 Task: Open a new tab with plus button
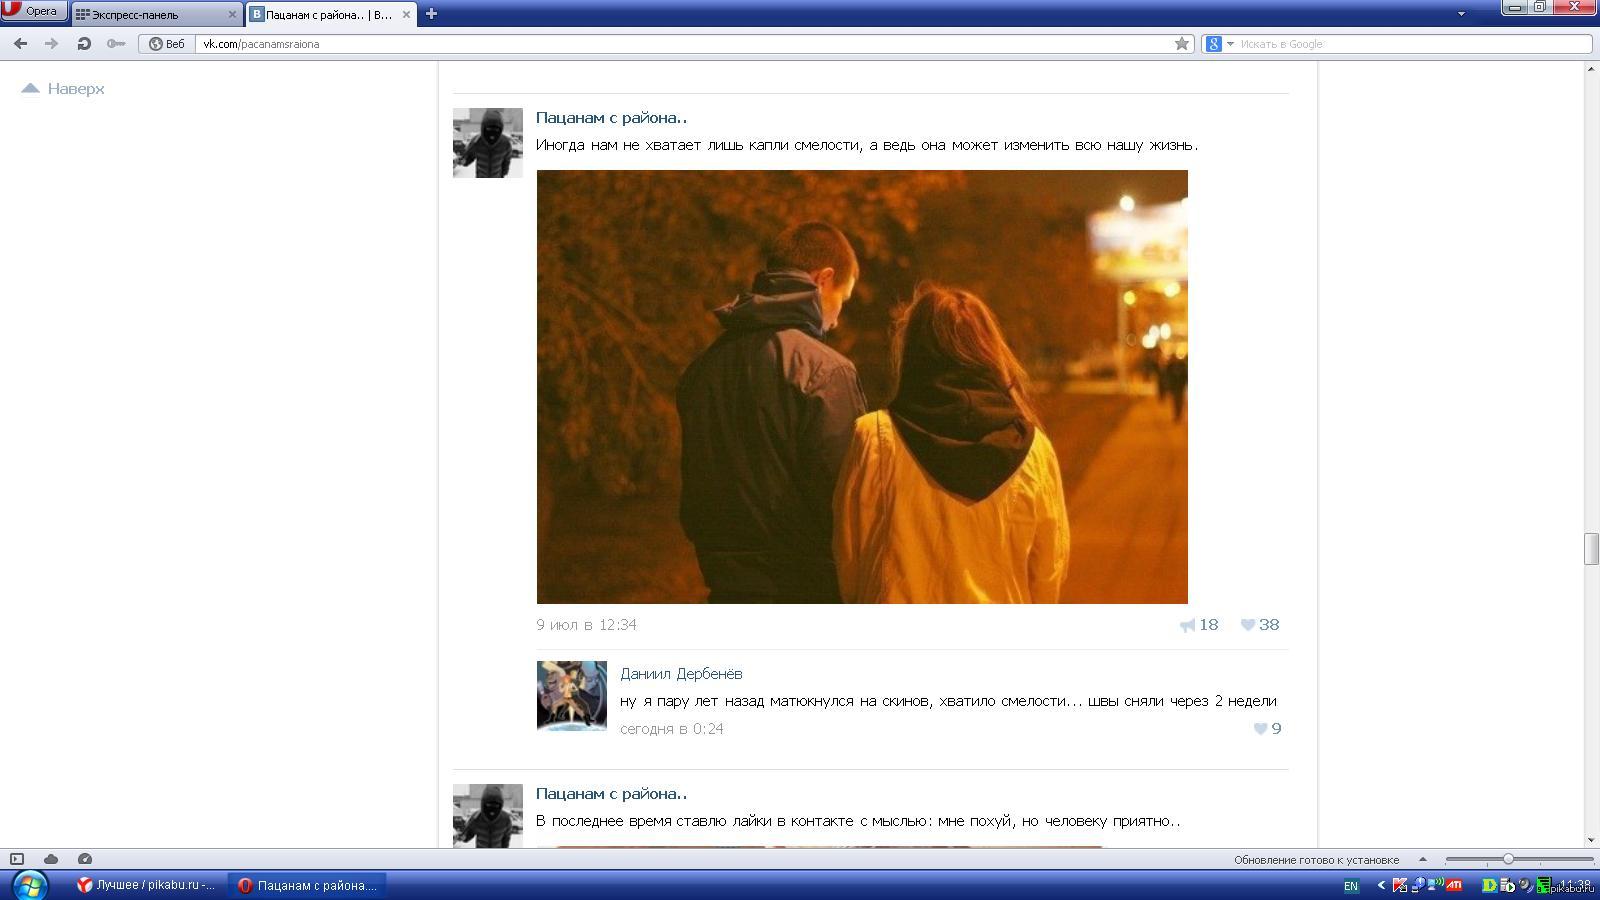coord(431,13)
